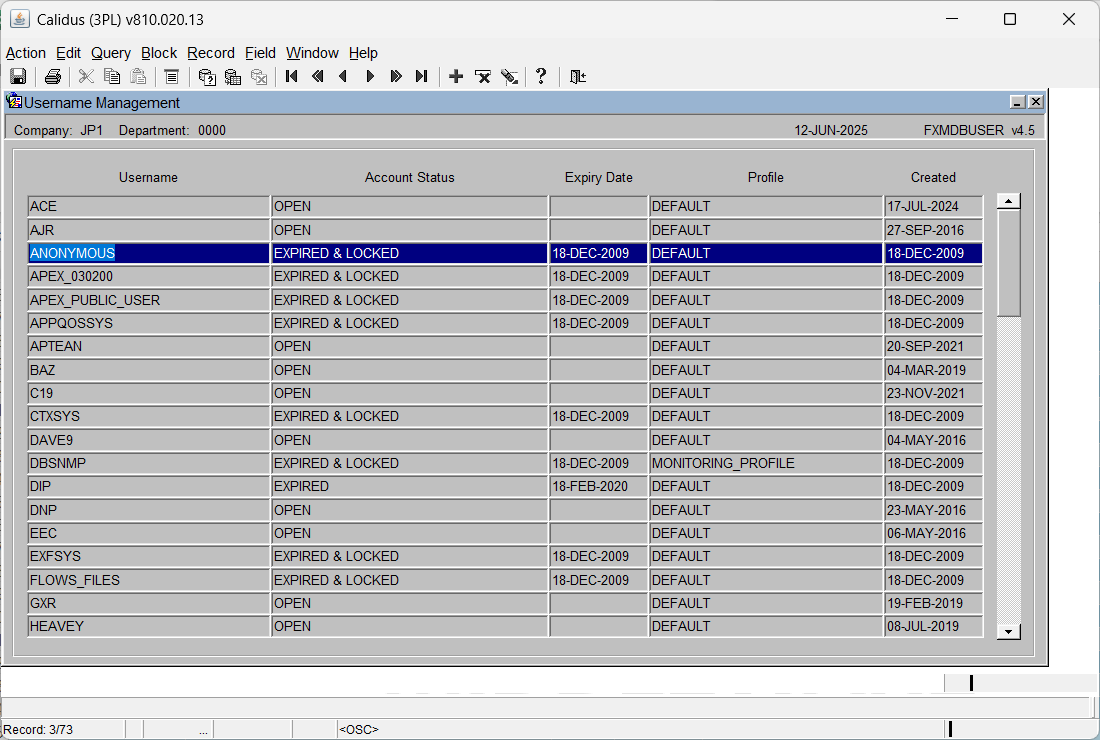This screenshot has height=740, width=1100.
Task: Click the Insert Record plus icon
Action: point(456,76)
